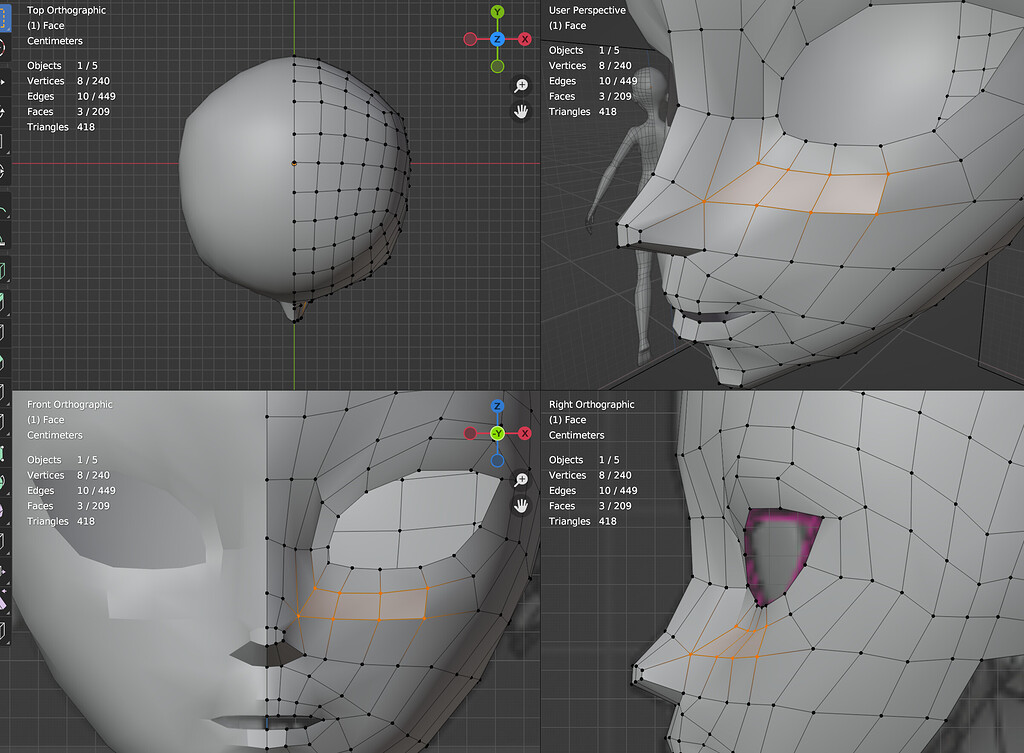
Task: Select the purple Smooth tool in toolbar
Action: click(x=3, y=511)
